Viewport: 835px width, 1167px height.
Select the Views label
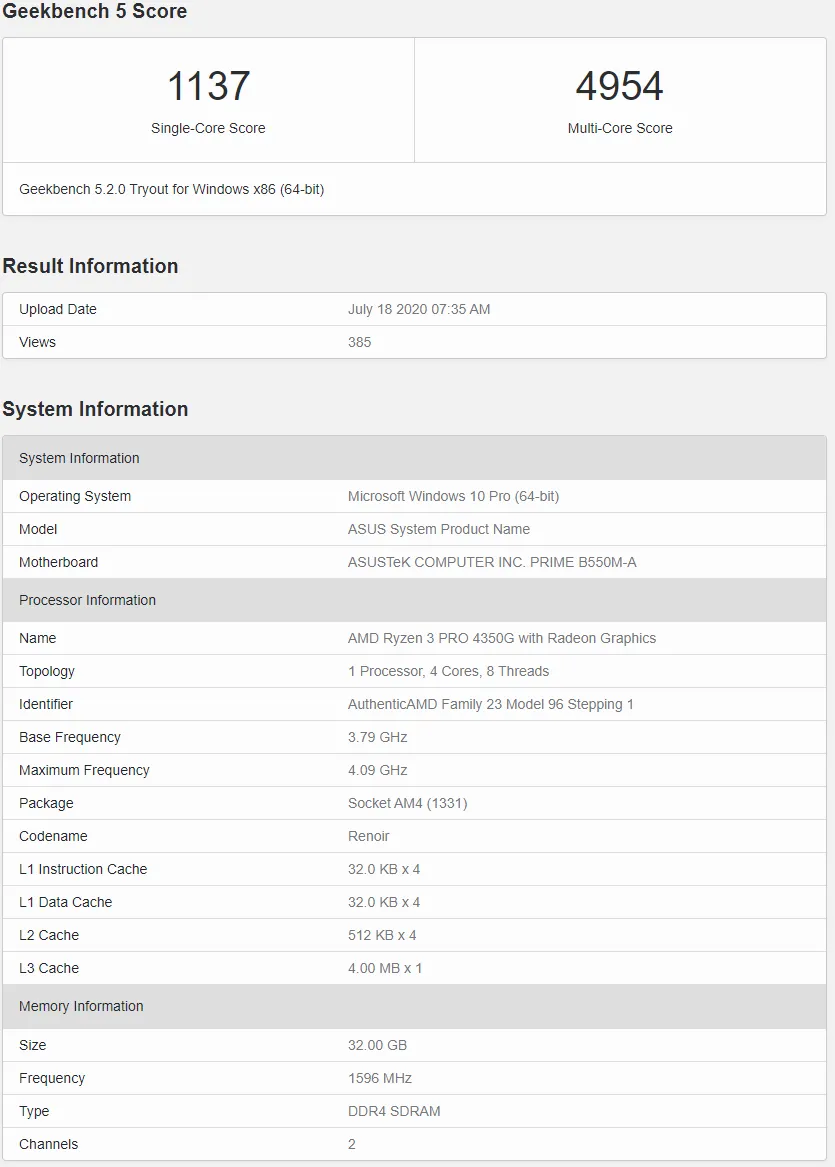[x=37, y=342]
